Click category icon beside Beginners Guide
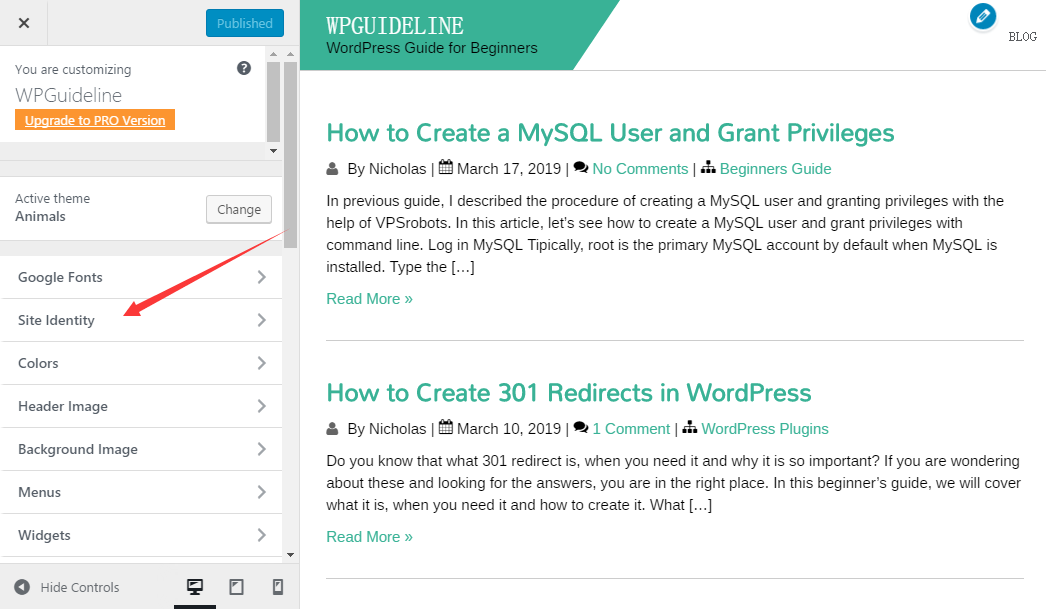The image size is (1046, 609). [708, 167]
